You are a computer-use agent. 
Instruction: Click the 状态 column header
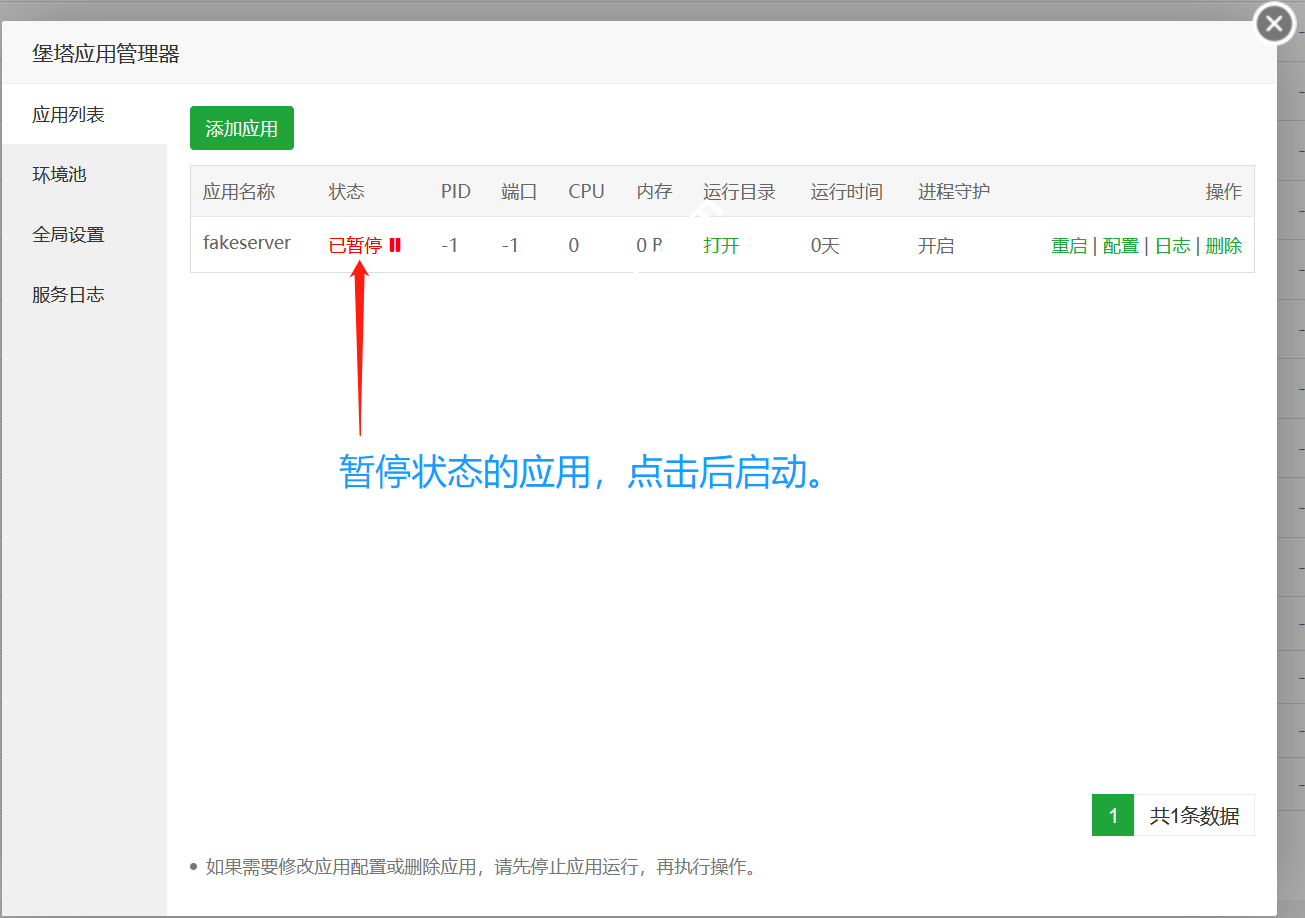pyautogui.click(x=347, y=192)
